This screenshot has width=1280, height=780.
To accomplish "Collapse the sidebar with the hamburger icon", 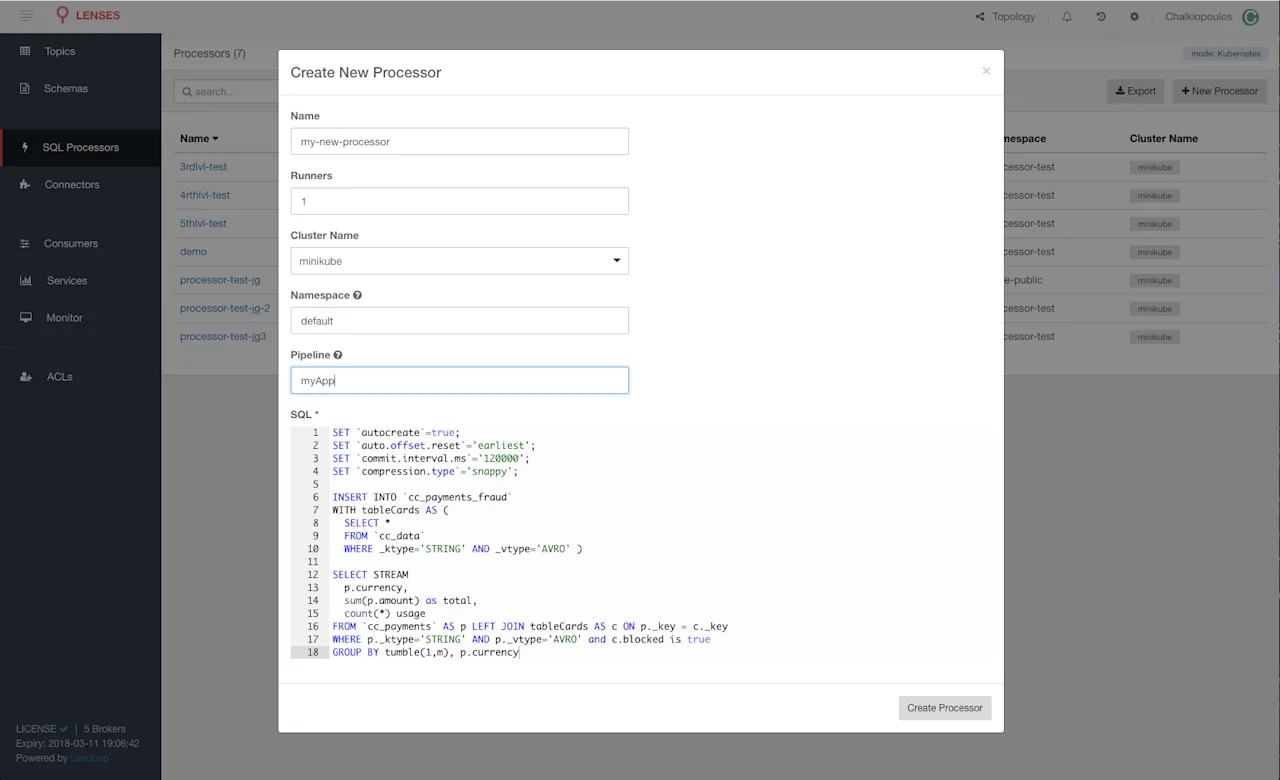I will tap(27, 15).
